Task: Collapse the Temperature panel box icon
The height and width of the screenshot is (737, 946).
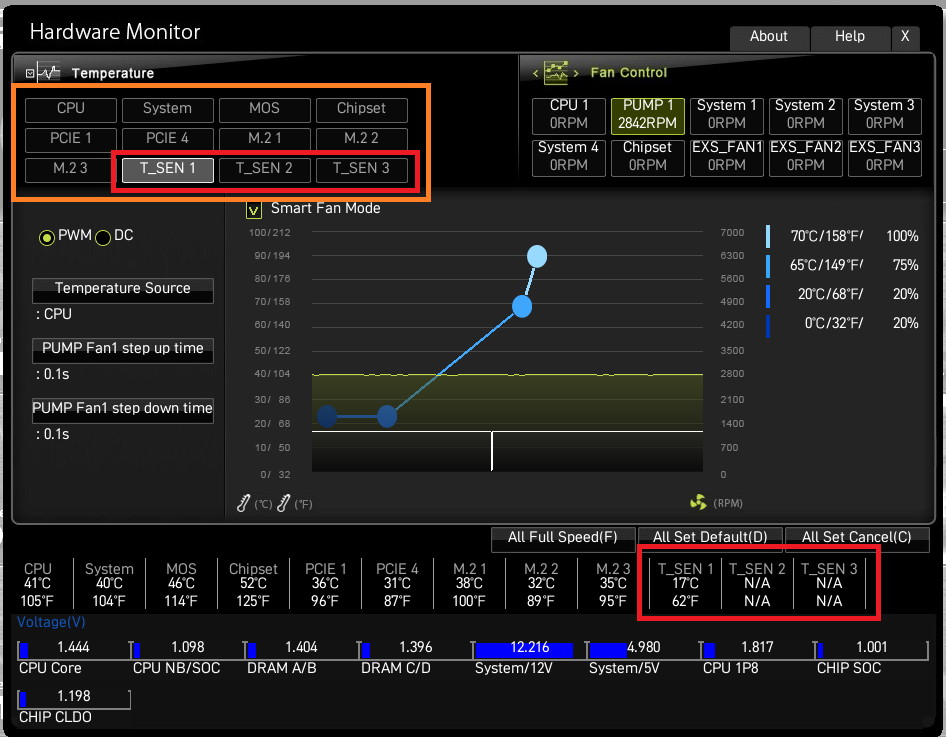Action: point(30,74)
